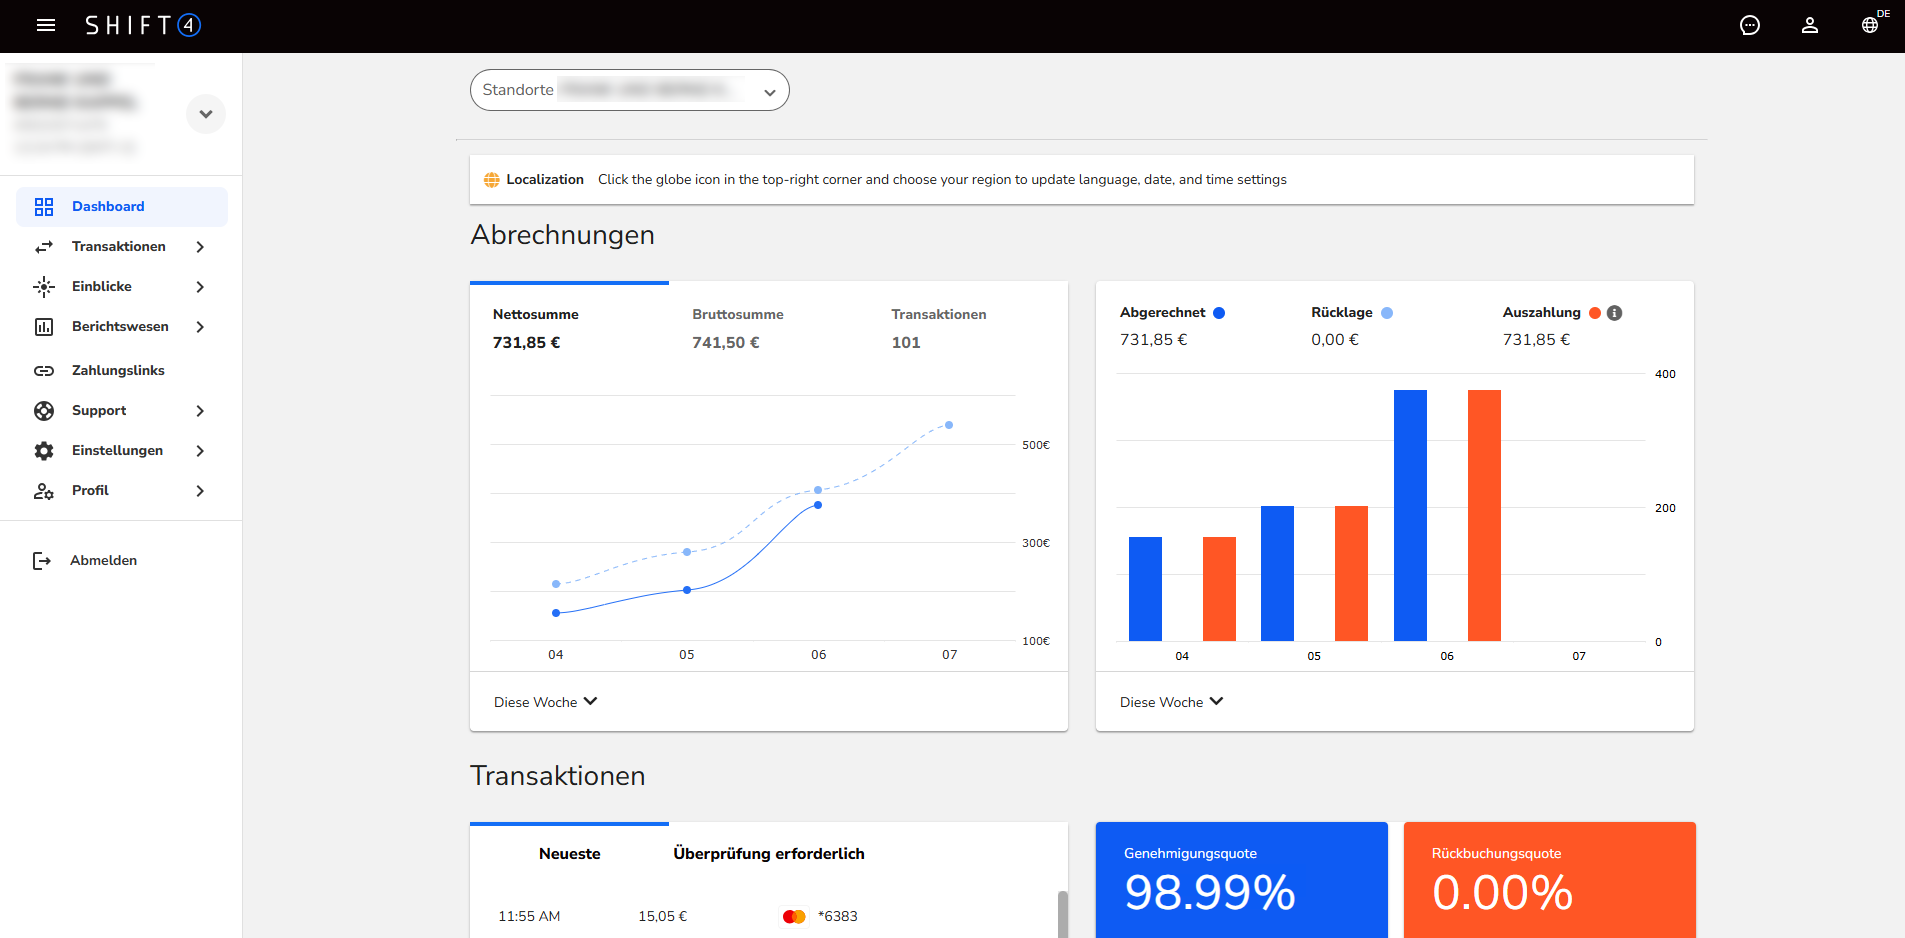The image size is (1905, 938).
Task: Click the Shift4 logo
Action: [x=143, y=25]
